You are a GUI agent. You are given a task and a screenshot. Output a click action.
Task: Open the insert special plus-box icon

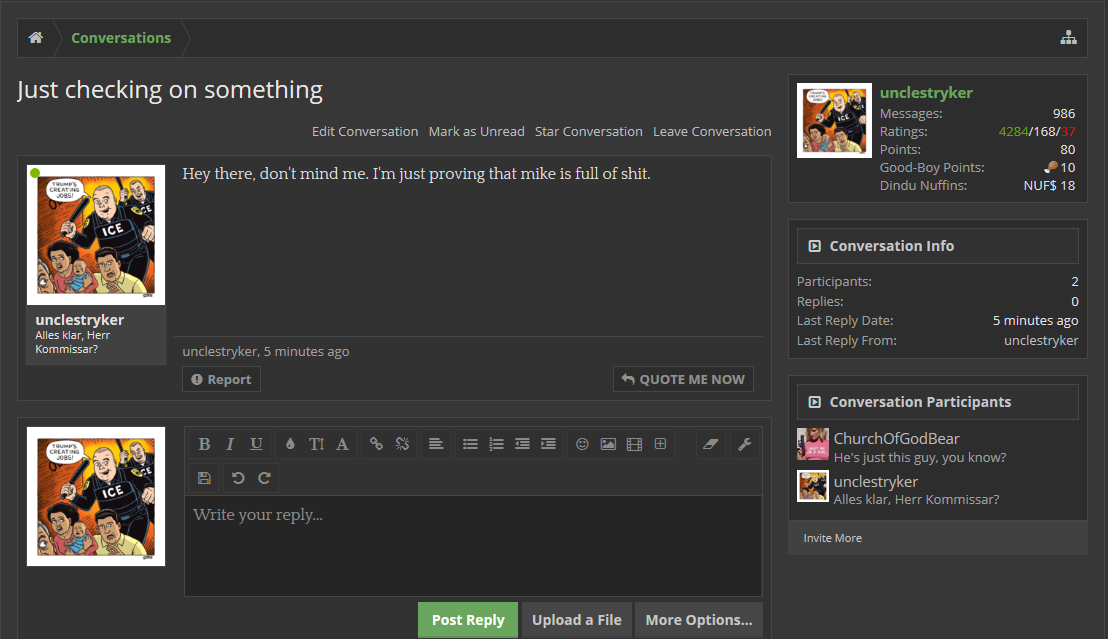pyautogui.click(x=660, y=444)
